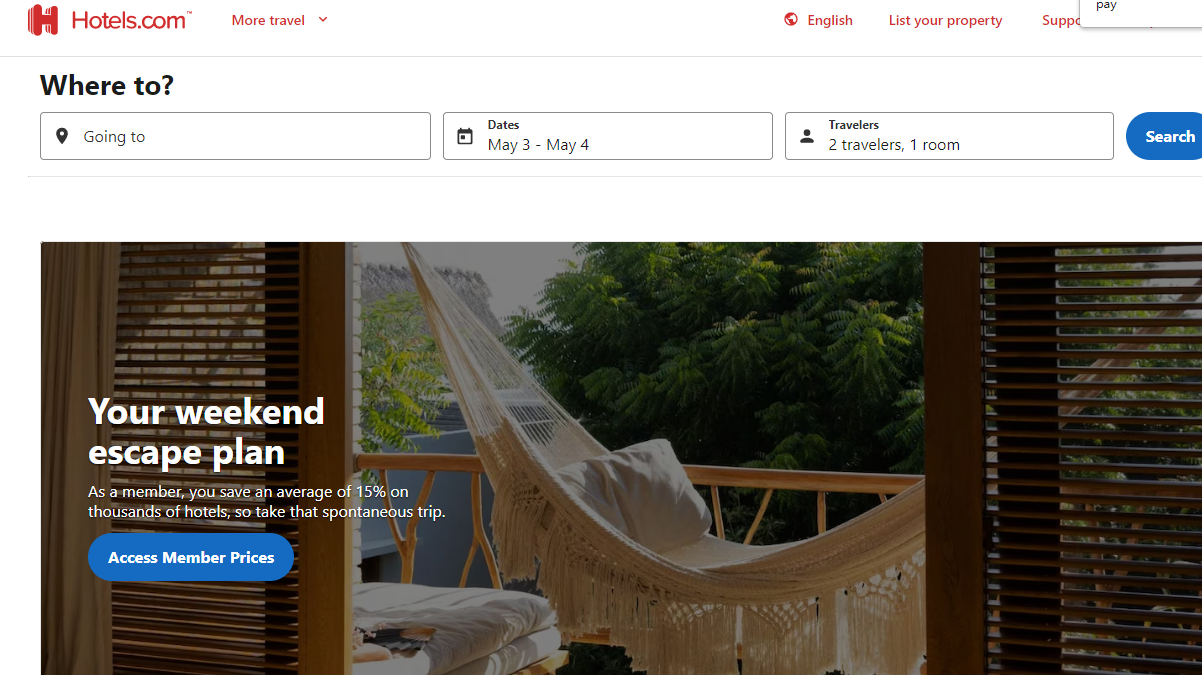Click the calendar icon in Dates field
The image size is (1202, 675).
(x=465, y=136)
